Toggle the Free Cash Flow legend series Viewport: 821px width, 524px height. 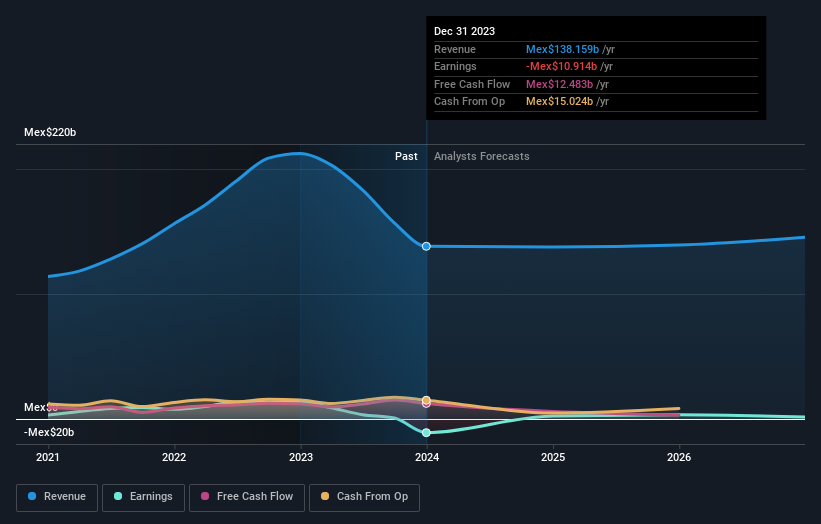pyautogui.click(x=247, y=497)
